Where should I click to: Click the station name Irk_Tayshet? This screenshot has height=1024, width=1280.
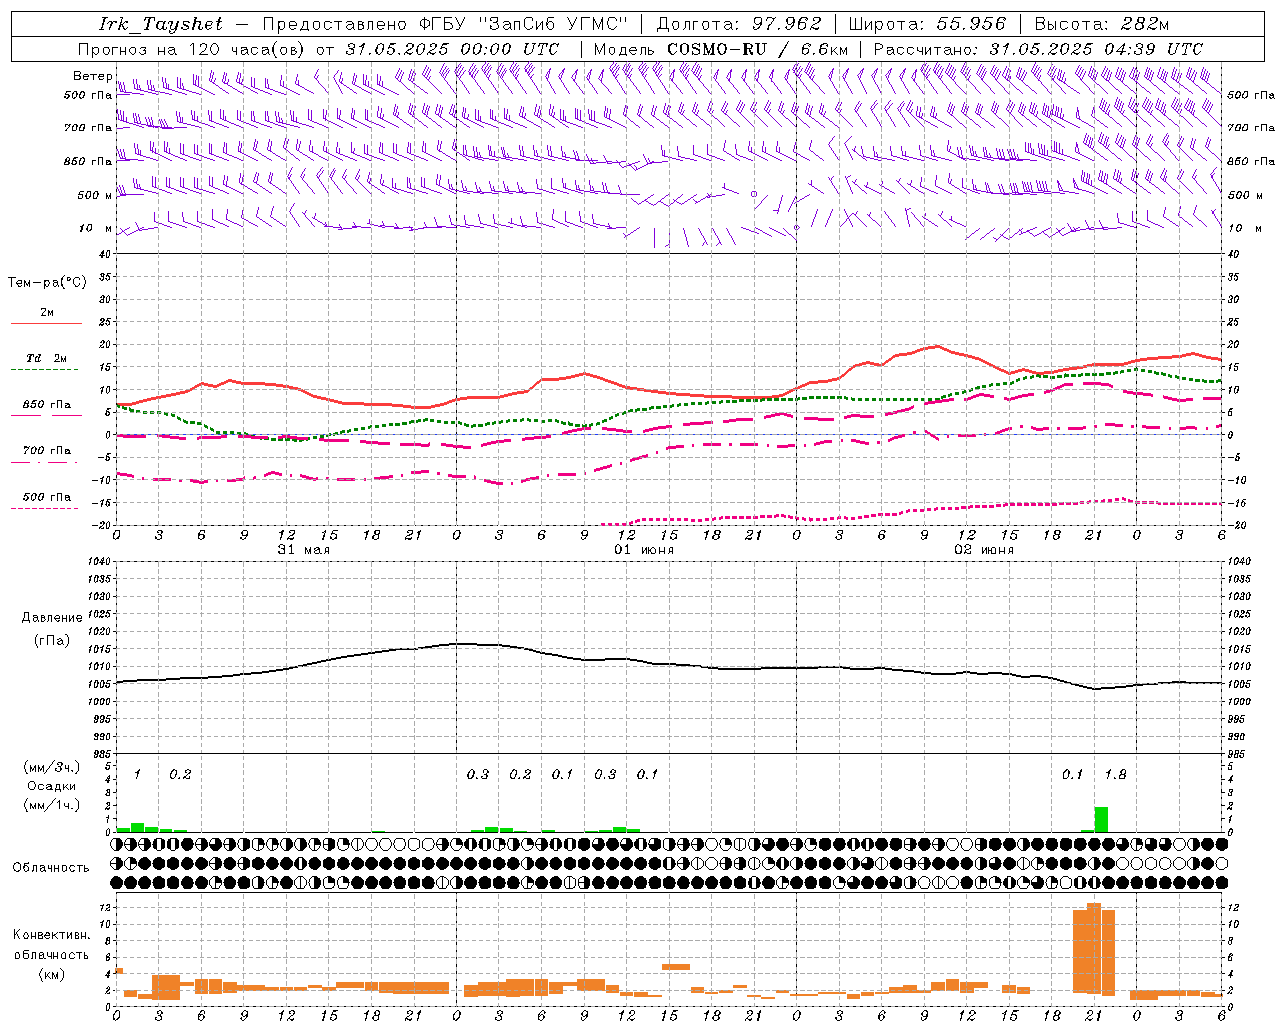click(x=161, y=24)
